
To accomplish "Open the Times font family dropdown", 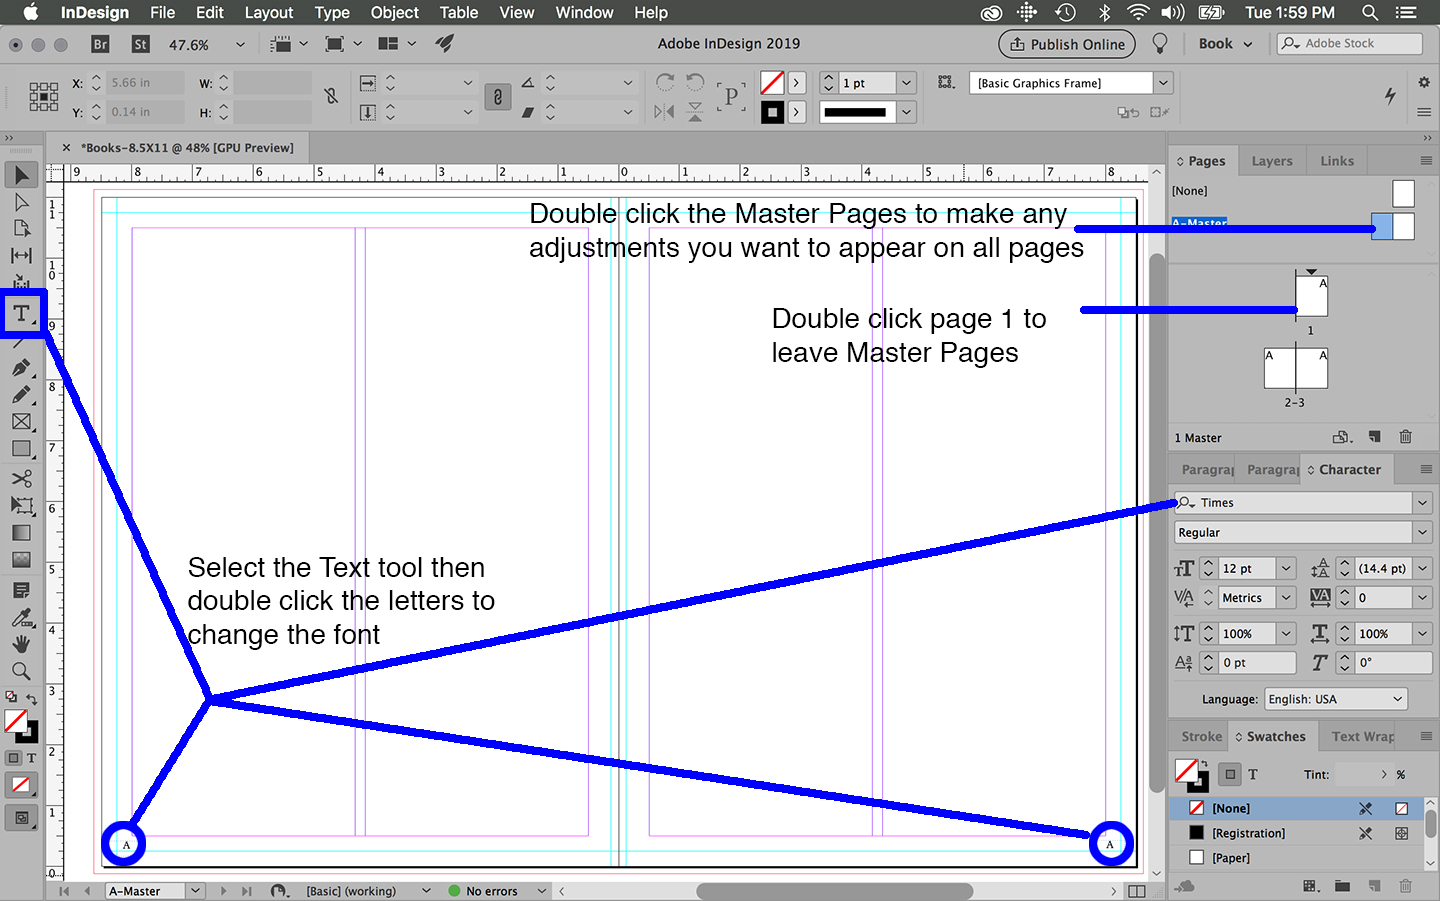I will [1422, 503].
